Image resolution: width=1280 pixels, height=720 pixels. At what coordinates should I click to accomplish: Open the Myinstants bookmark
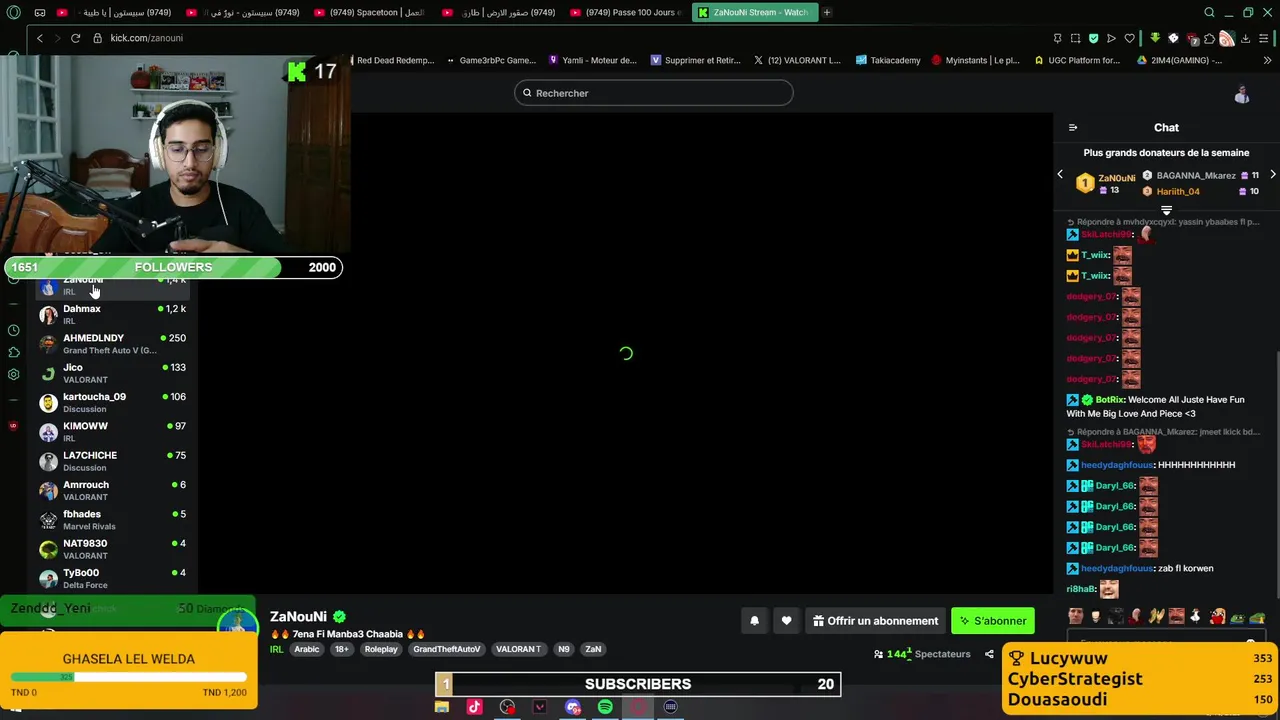975,60
